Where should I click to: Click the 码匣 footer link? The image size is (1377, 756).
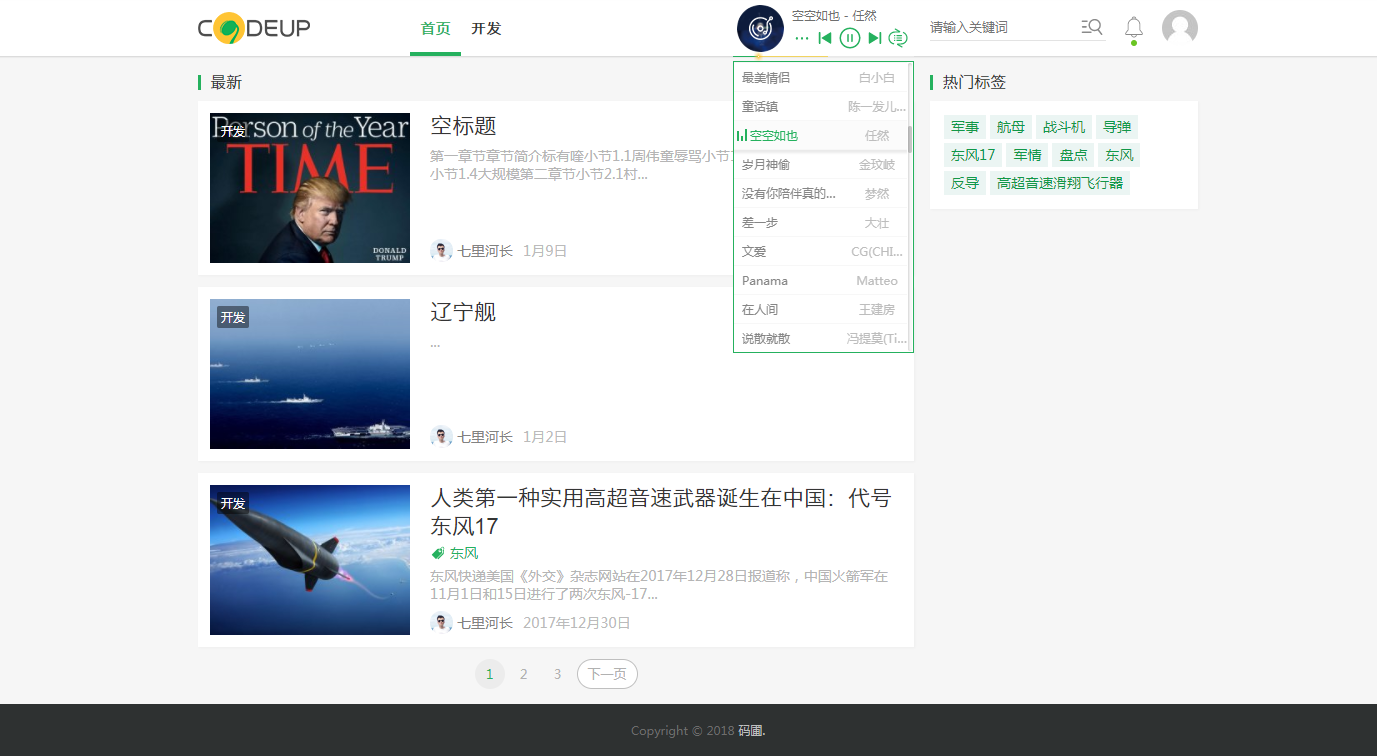pyautogui.click(x=751, y=731)
